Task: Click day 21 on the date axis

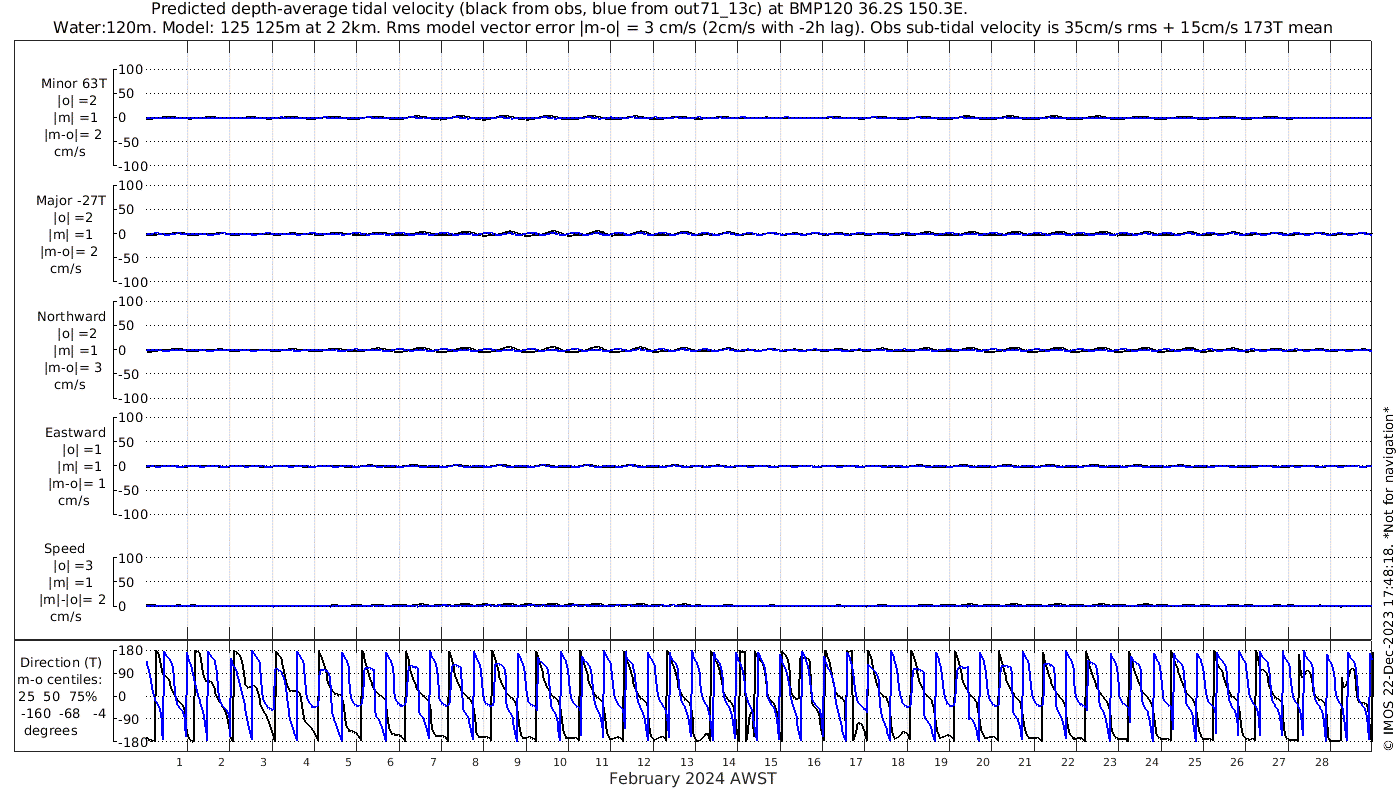Action: (1025, 762)
